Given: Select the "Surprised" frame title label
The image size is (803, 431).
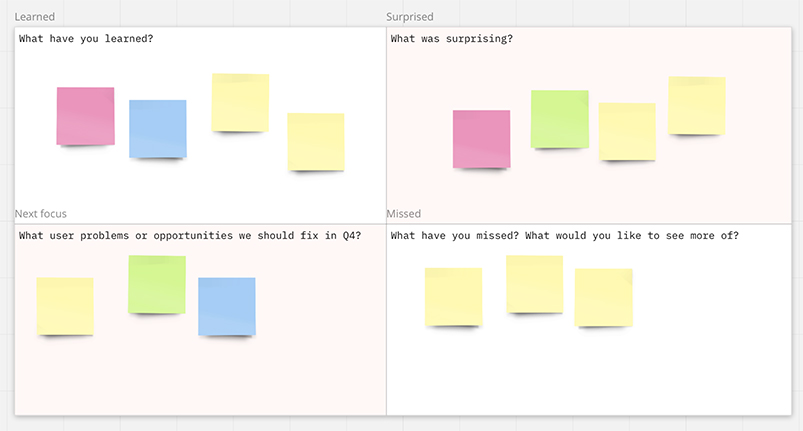Looking at the screenshot, I should coord(411,17).
